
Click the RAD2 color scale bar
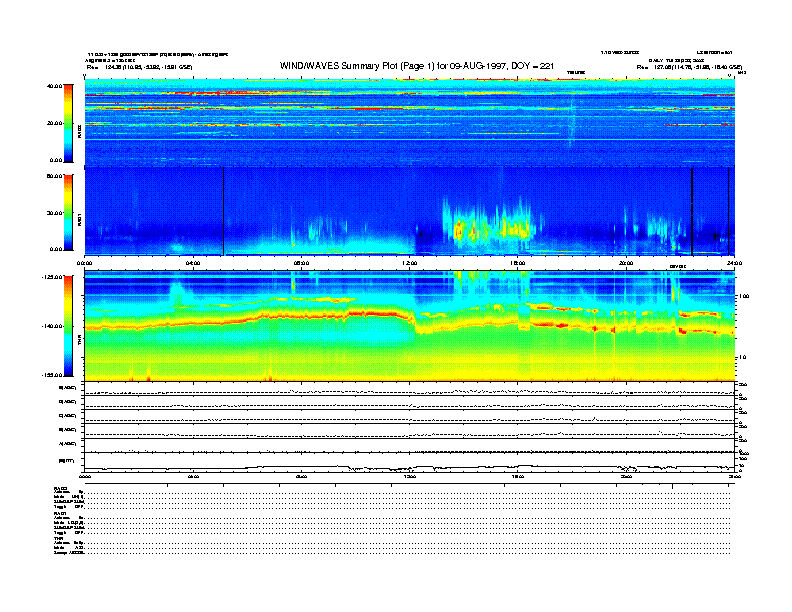pyautogui.click(x=68, y=123)
